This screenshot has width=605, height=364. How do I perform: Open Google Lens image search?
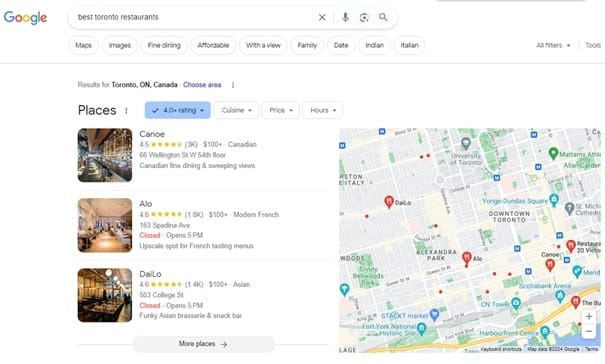[x=364, y=17]
